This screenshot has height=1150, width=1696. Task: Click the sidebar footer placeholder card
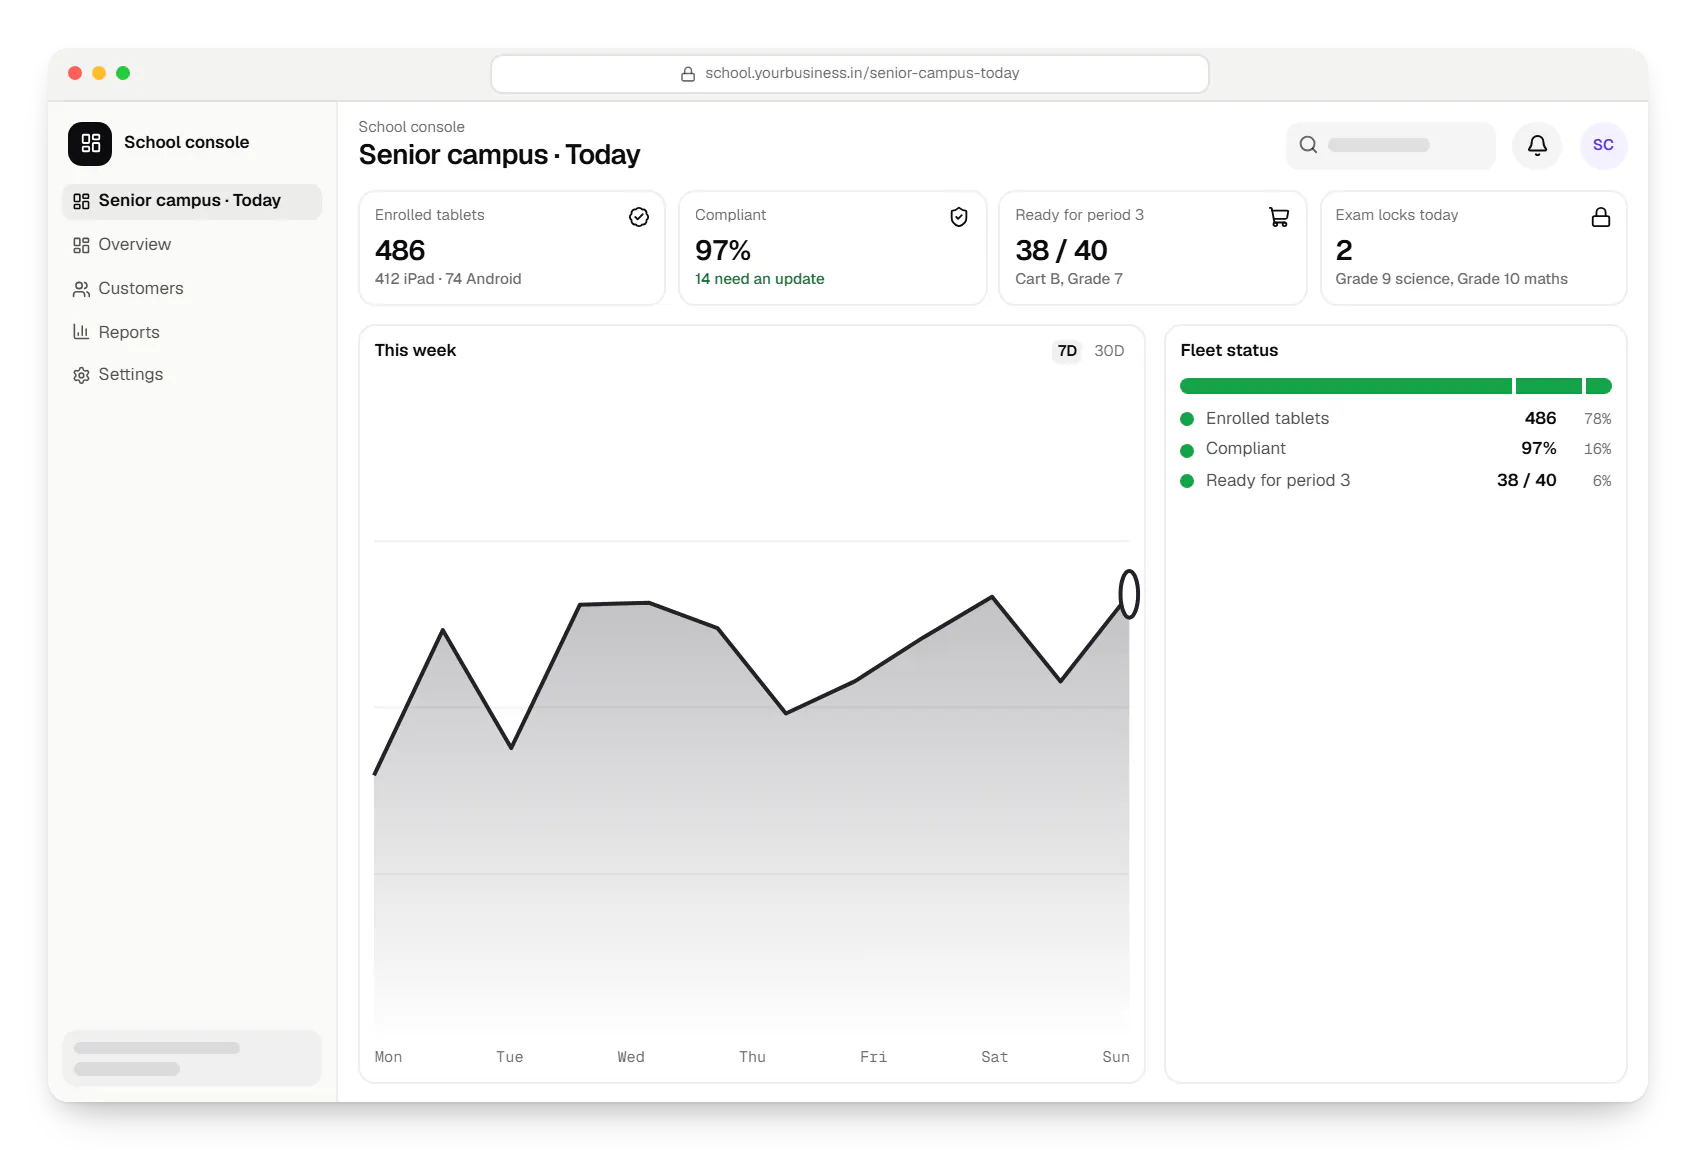click(x=192, y=1058)
